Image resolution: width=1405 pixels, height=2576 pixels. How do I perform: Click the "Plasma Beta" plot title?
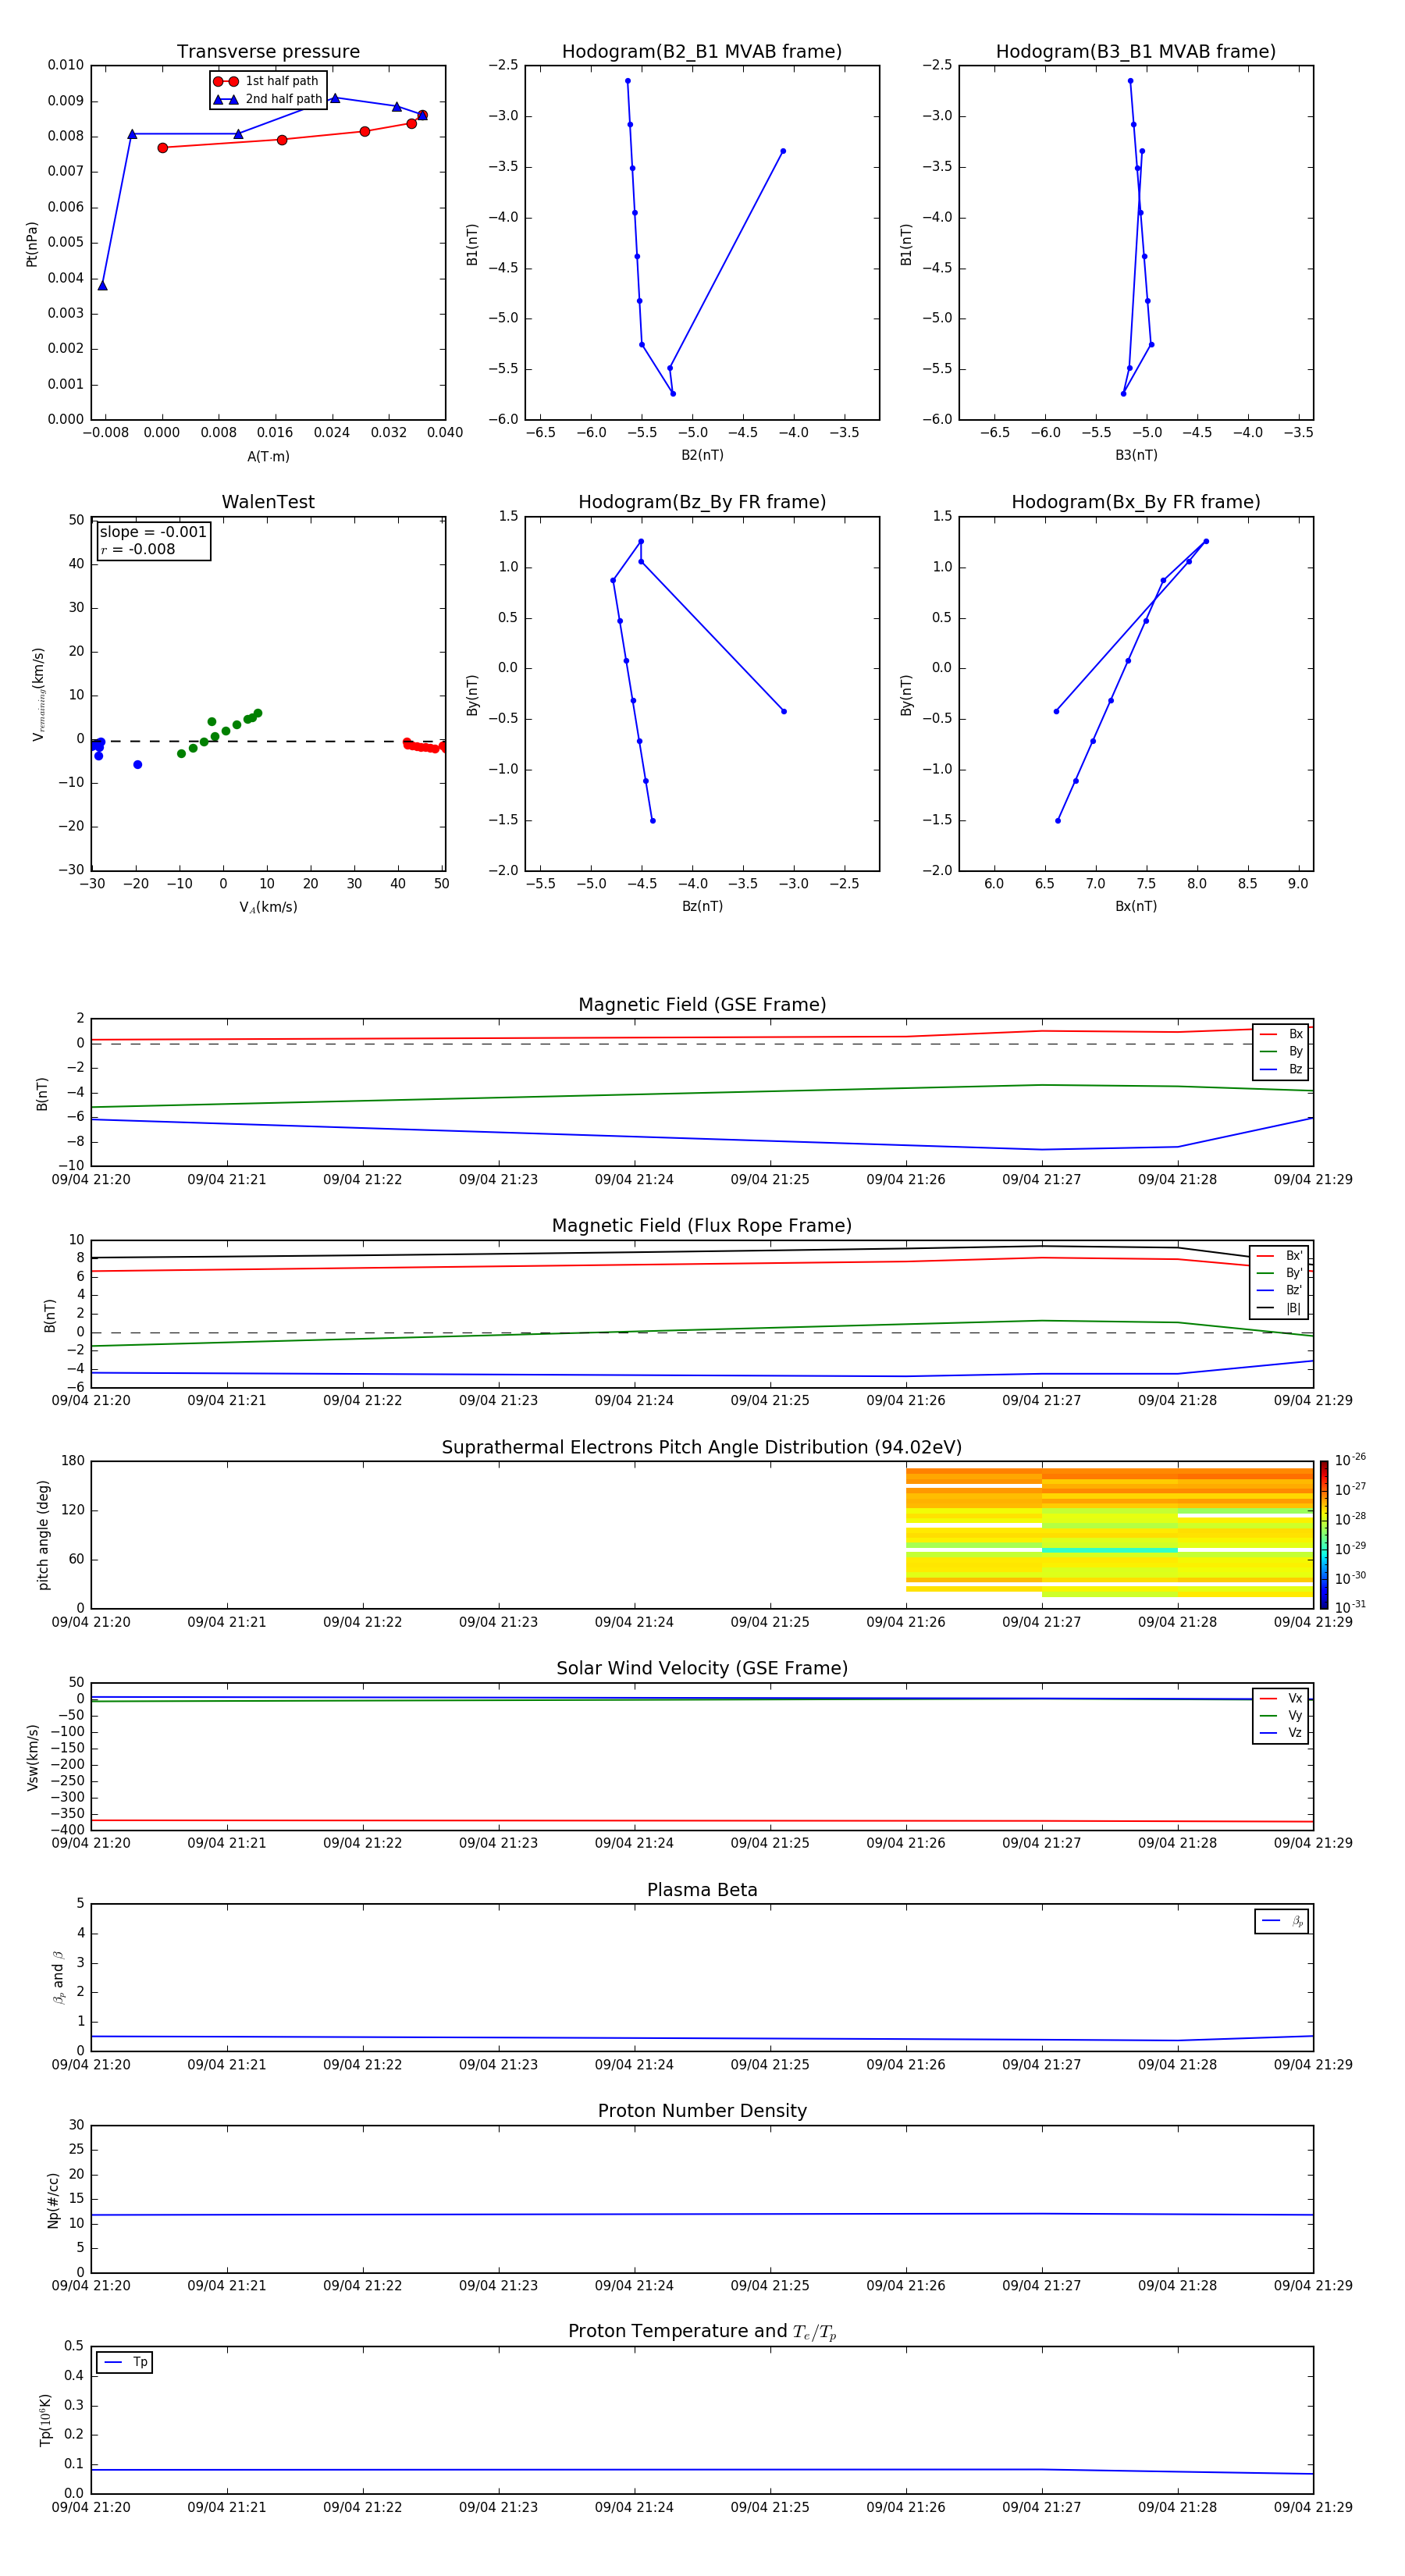[702, 1891]
